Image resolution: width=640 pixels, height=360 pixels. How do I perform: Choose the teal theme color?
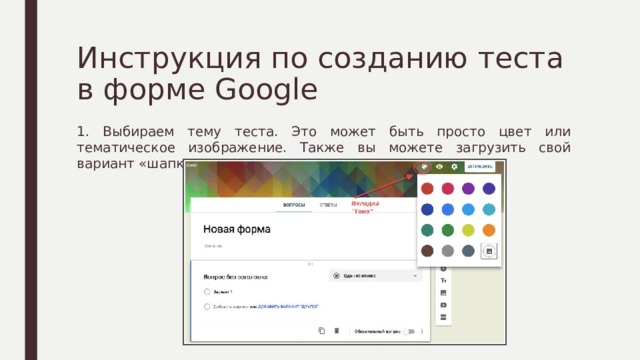coord(427,230)
